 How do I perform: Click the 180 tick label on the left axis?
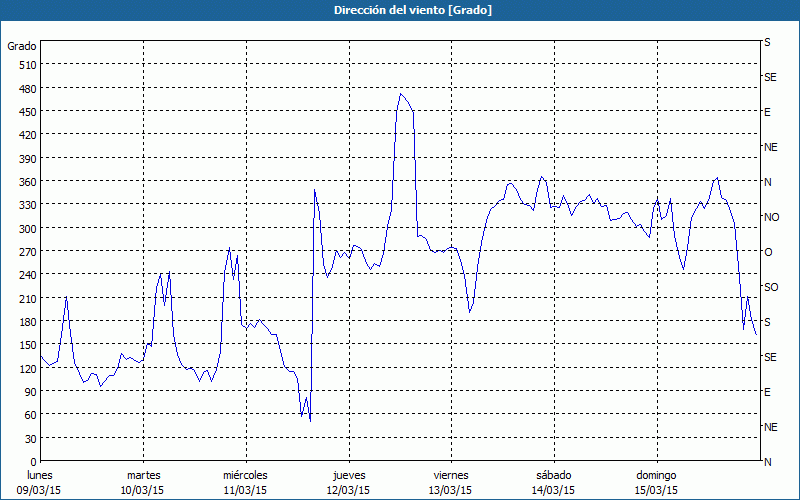point(24,322)
